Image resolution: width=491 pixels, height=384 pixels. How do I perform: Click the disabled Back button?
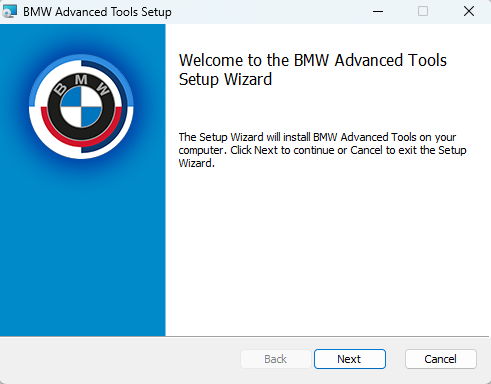click(x=276, y=359)
